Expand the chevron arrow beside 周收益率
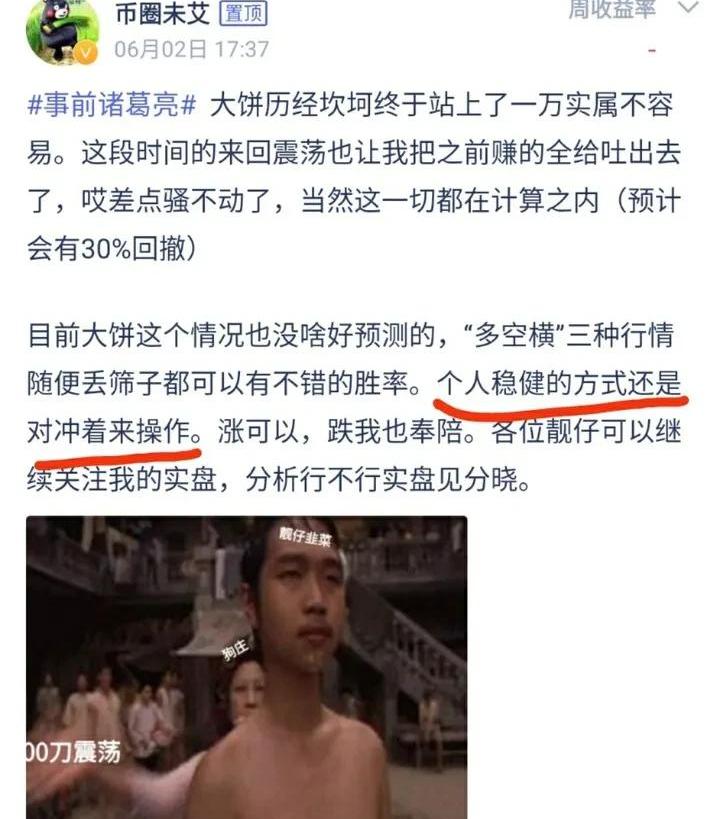Viewport: 720px width, 819px height. click(688, 7)
